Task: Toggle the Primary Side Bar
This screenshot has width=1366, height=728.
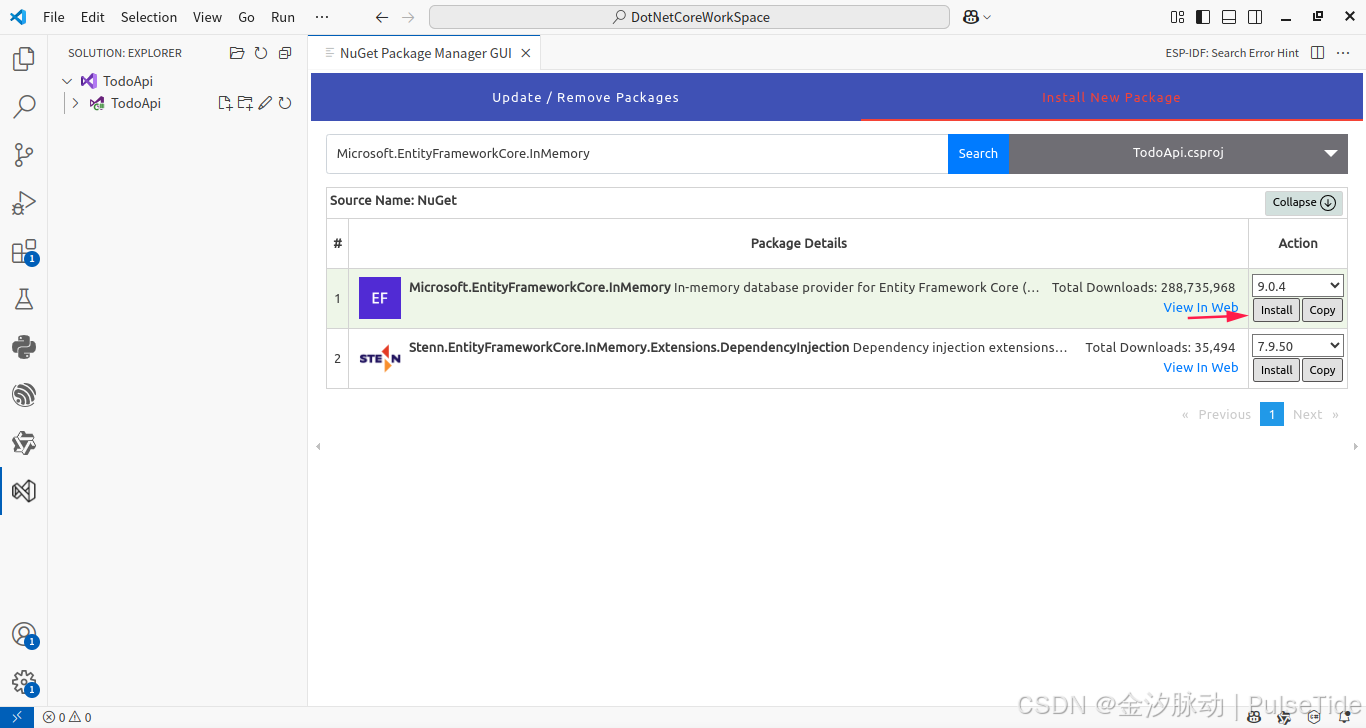Action: (1203, 17)
